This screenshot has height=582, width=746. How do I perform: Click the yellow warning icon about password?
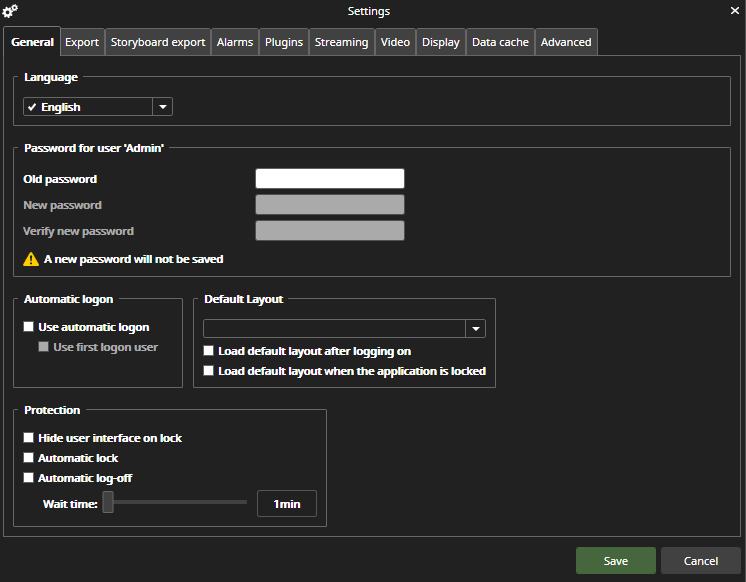click(31, 259)
